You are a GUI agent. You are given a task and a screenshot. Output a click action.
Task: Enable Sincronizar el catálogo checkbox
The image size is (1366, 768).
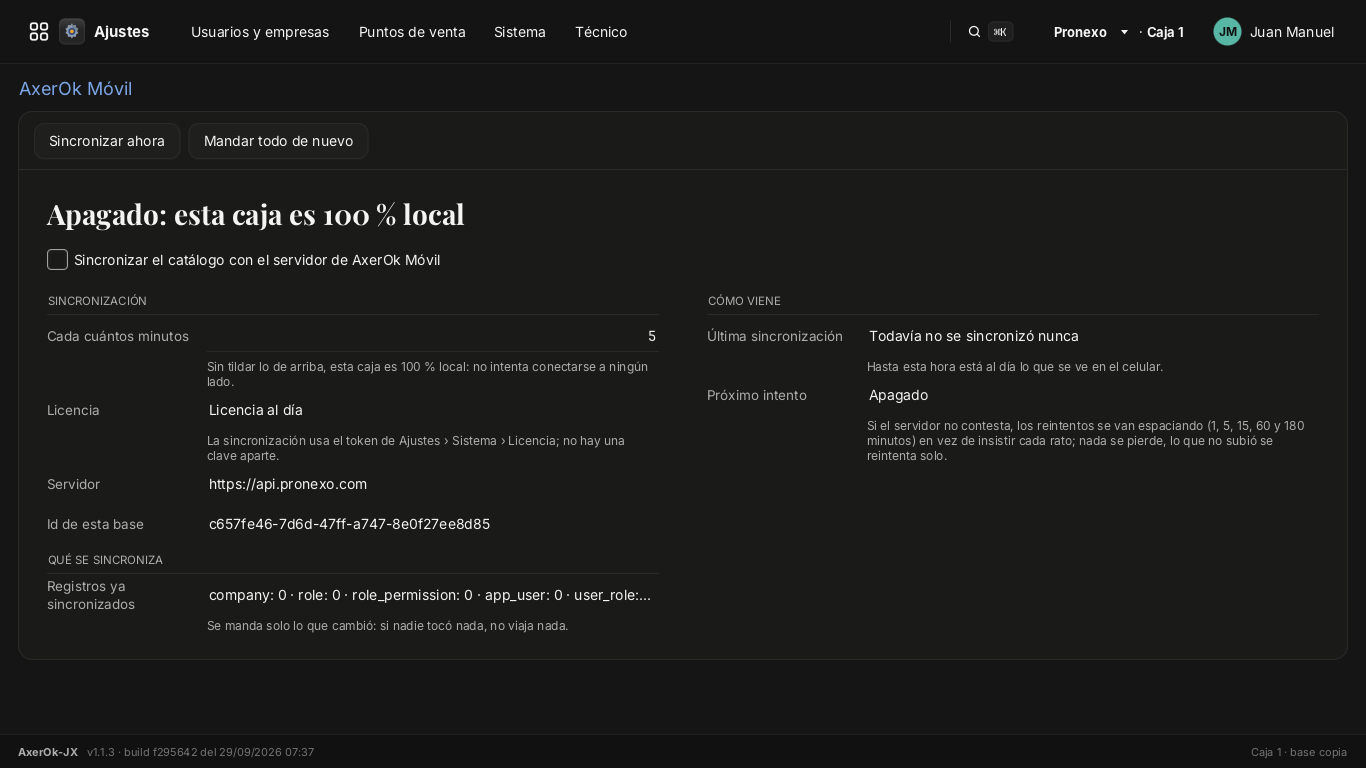click(58, 260)
